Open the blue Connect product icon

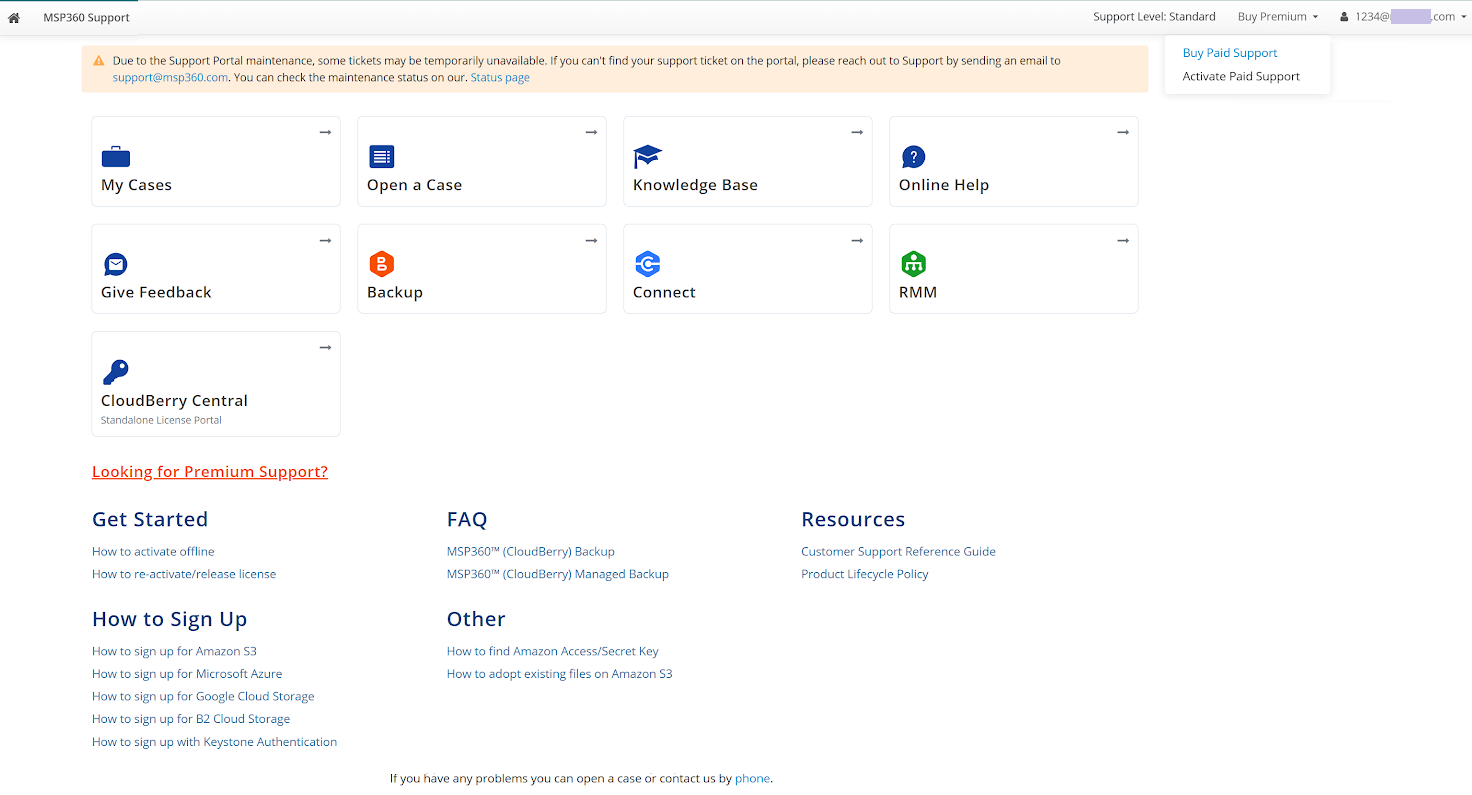point(647,264)
